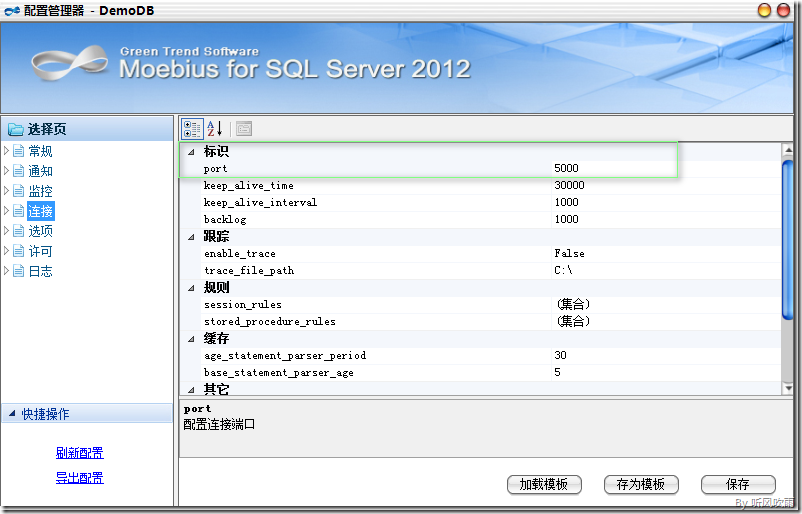Image resolution: width=802 pixels, height=514 pixels.
Task: Open the 监控 settings page
Action: tap(40, 191)
